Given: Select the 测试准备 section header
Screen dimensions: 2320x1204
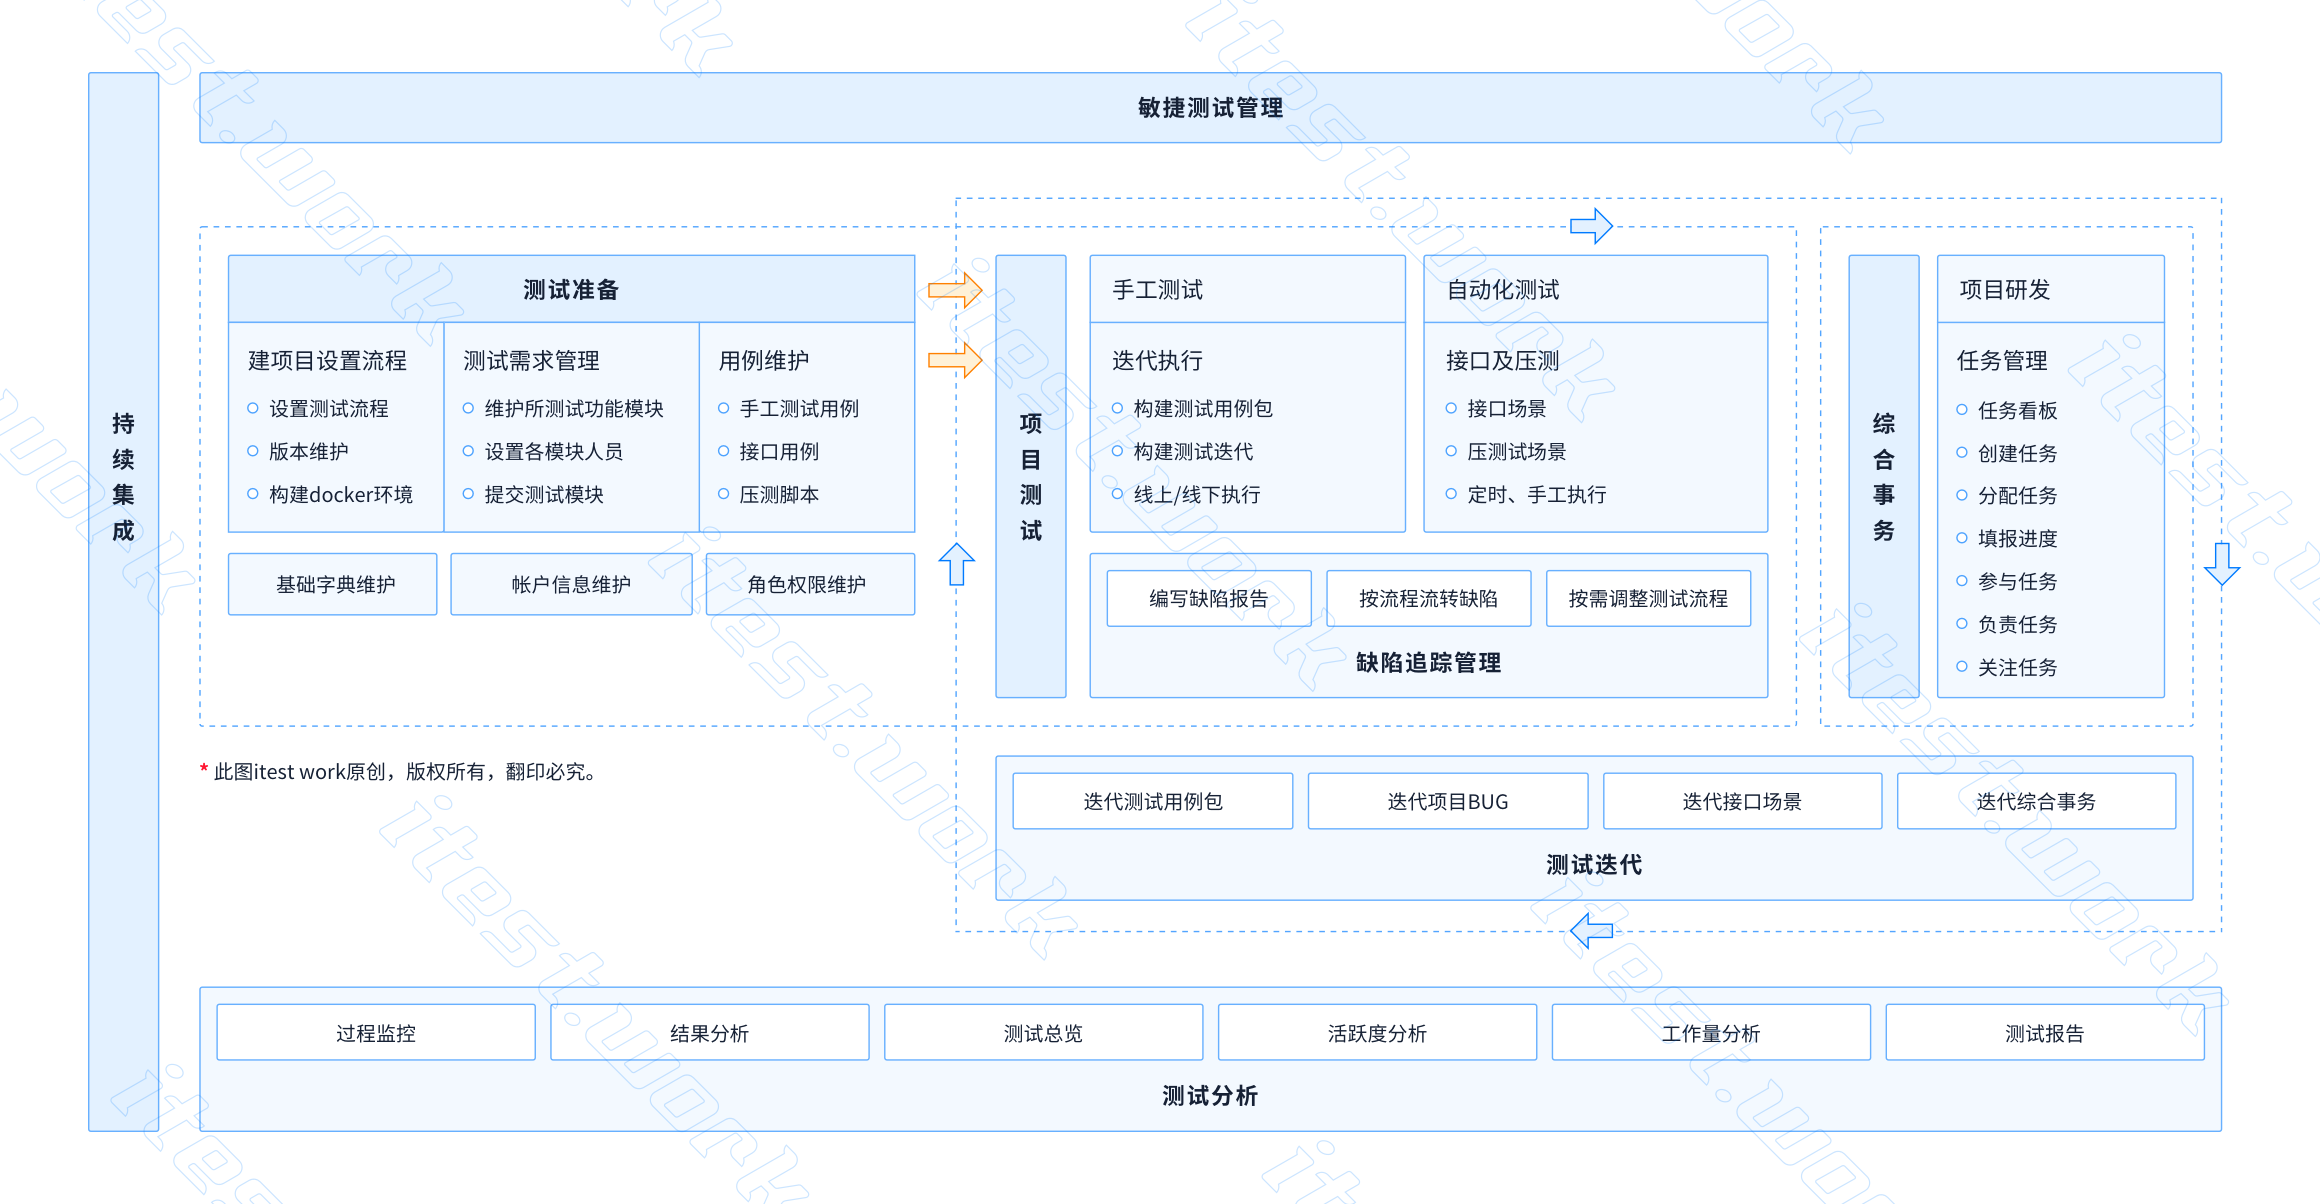Looking at the screenshot, I should pyautogui.click(x=571, y=290).
